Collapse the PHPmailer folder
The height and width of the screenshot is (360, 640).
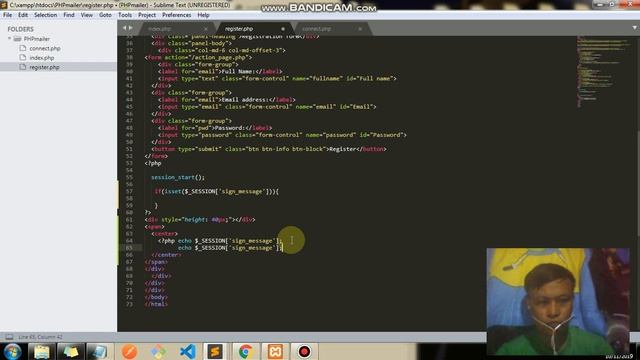coord(9,39)
